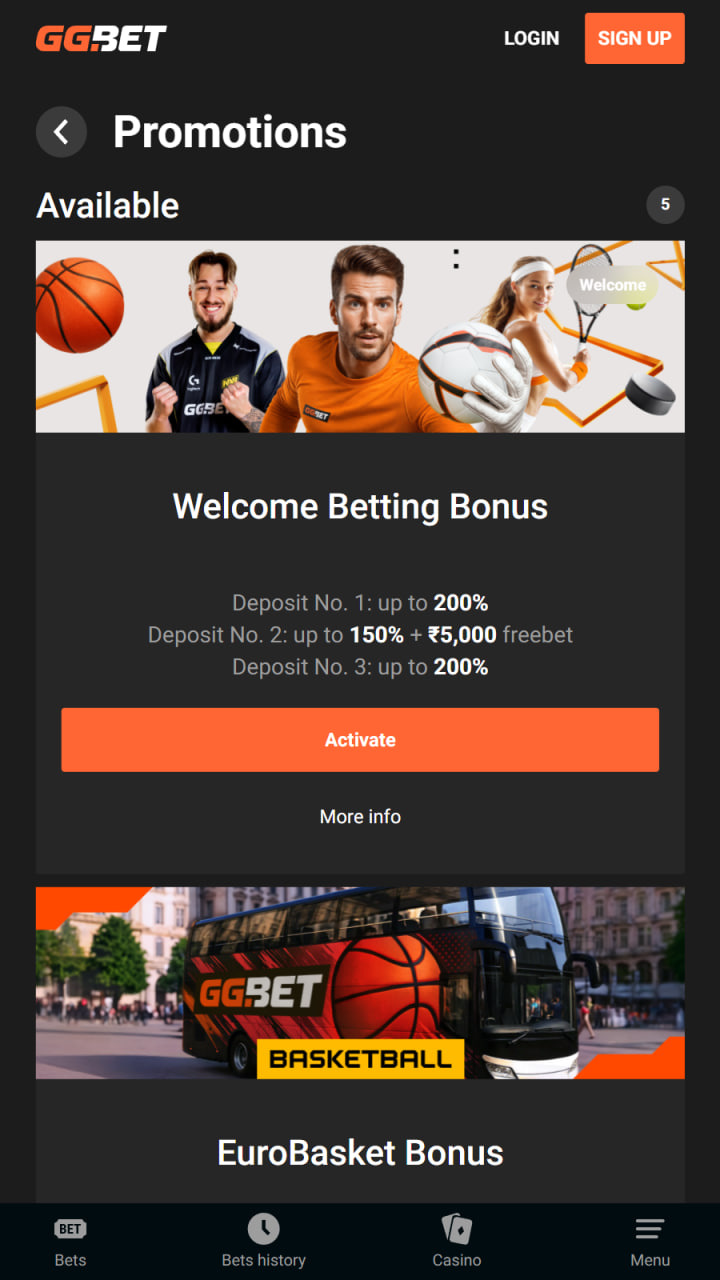Open Bets history clock icon
Image resolution: width=720 pixels, height=1280 pixels.
[x=263, y=1229]
